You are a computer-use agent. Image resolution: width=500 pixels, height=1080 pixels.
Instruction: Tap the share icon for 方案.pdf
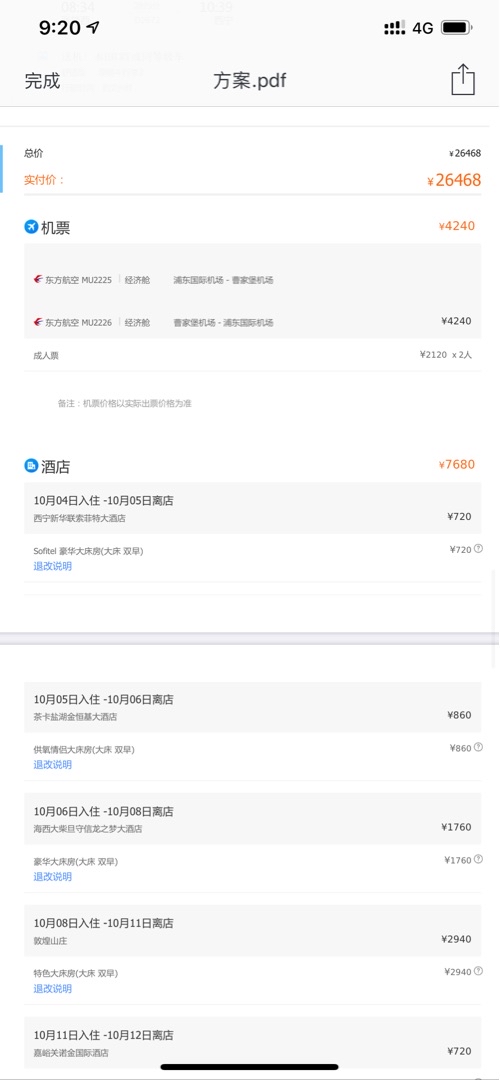463,80
